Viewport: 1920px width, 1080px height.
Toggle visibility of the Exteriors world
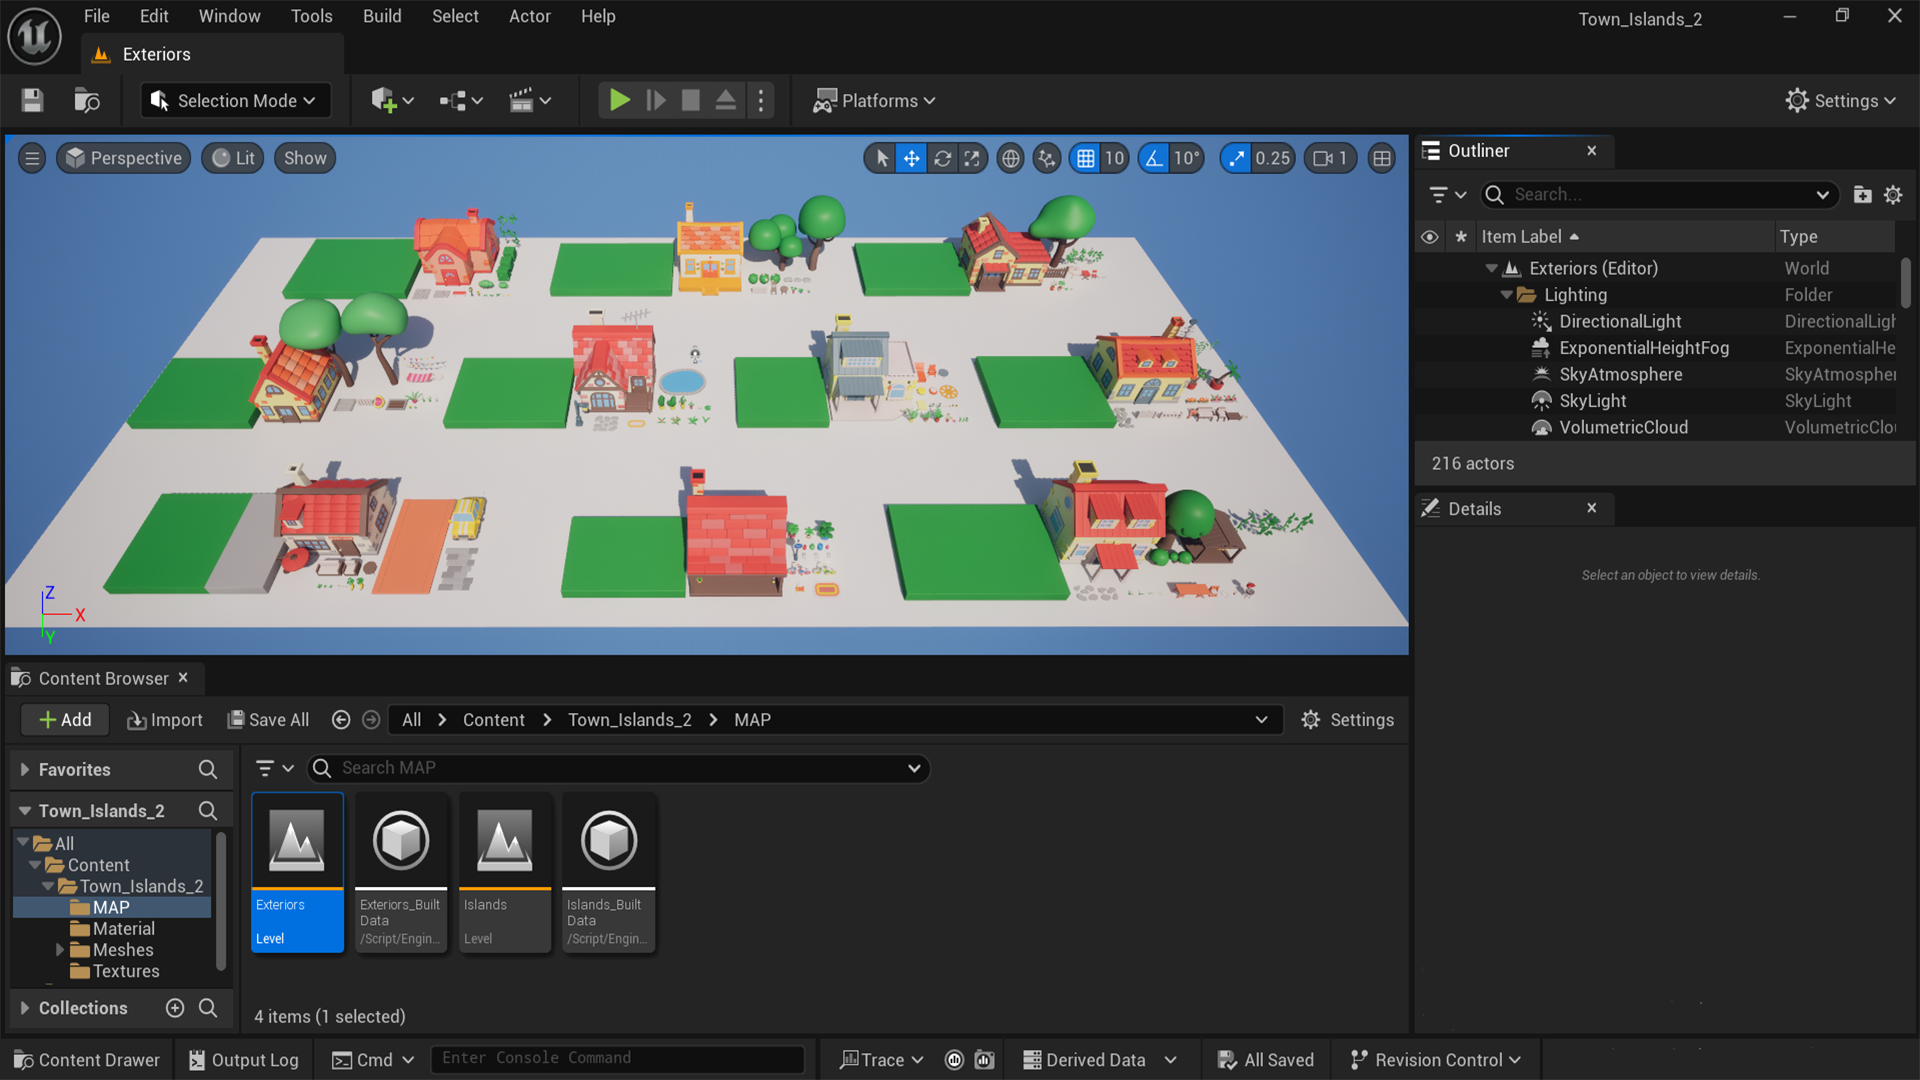(1430, 268)
